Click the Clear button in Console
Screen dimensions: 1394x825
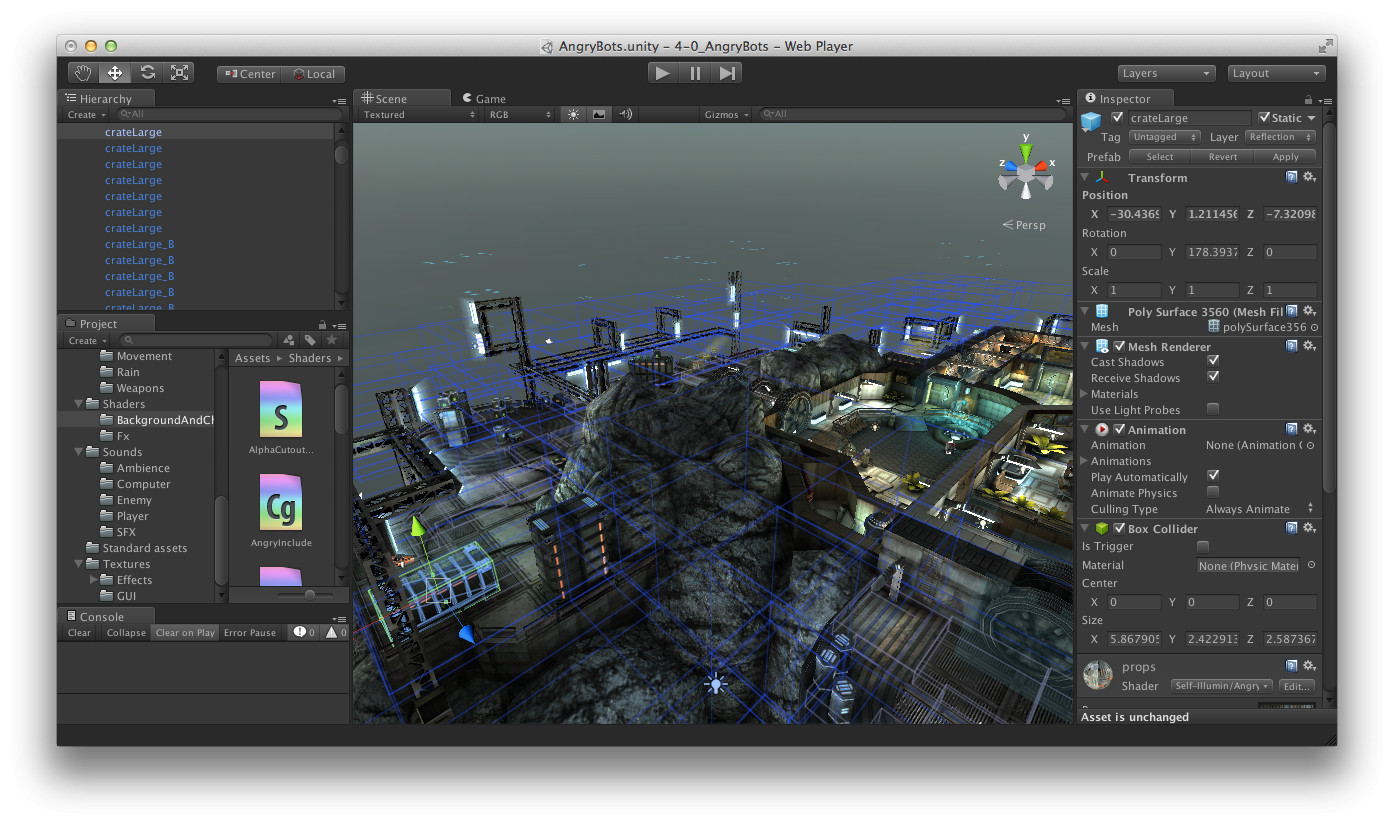click(79, 632)
